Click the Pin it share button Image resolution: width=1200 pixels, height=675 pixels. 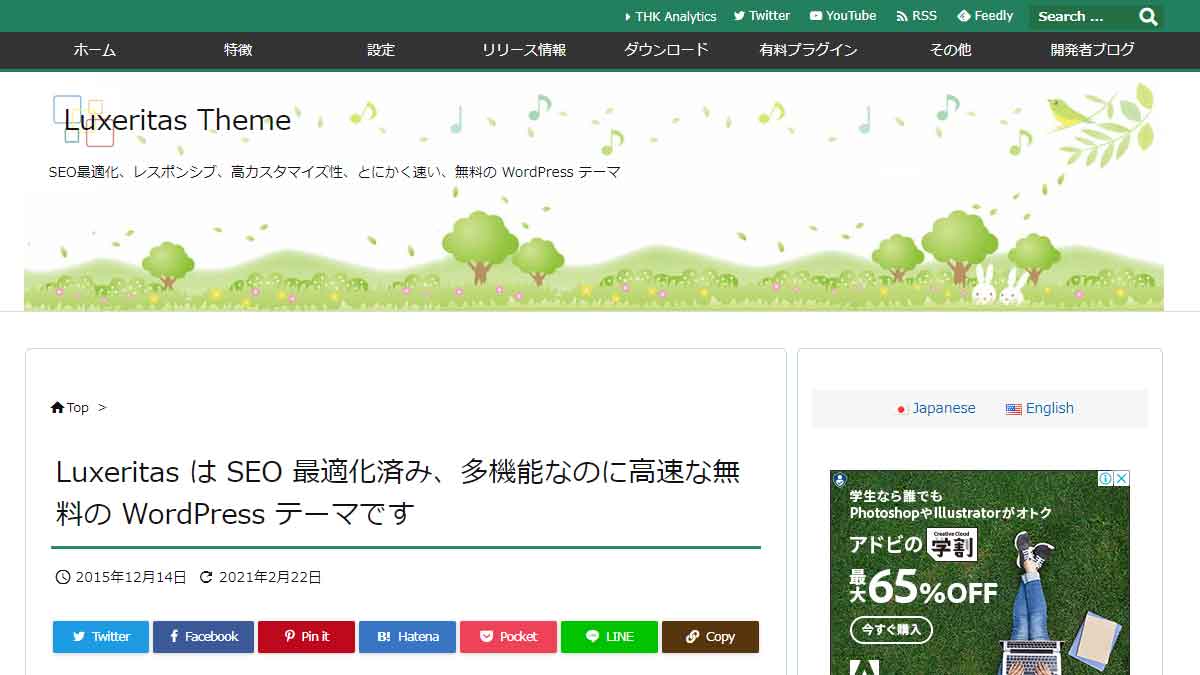click(x=306, y=637)
